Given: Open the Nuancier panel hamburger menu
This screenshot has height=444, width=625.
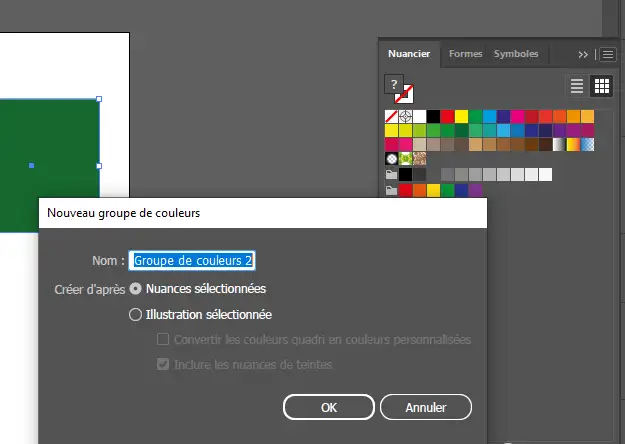Looking at the screenshot, I should (607, 54).
